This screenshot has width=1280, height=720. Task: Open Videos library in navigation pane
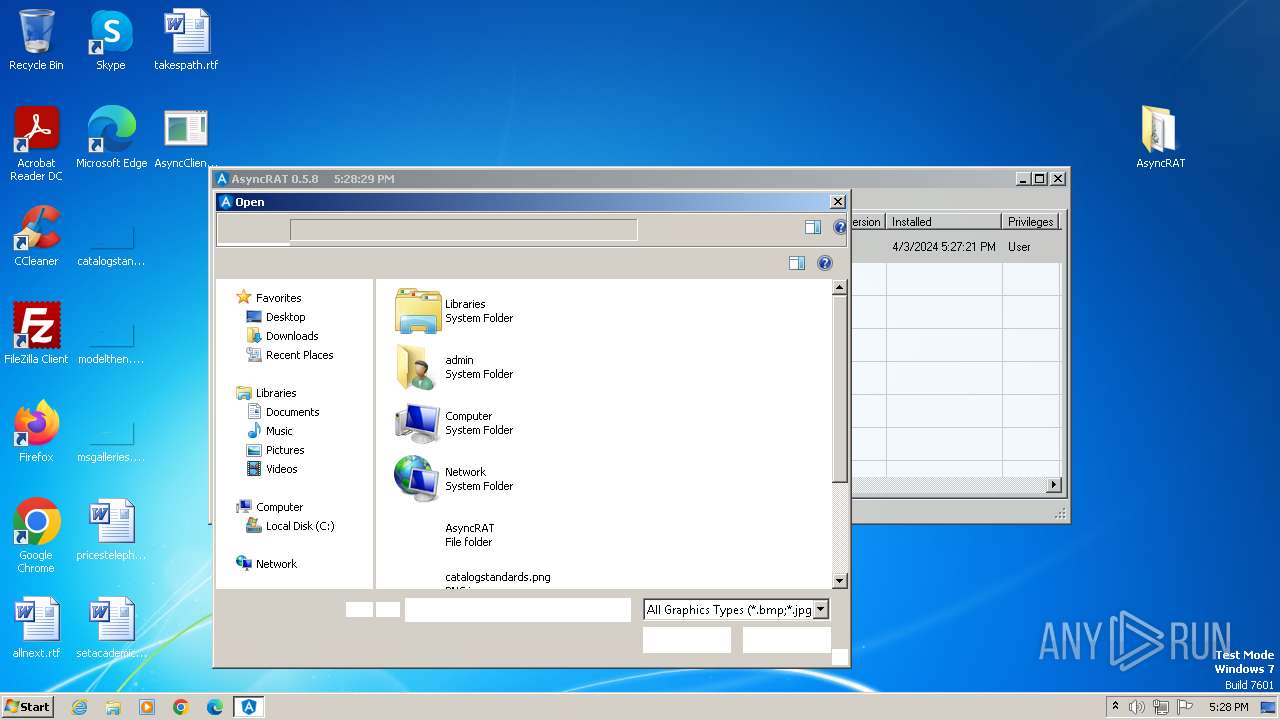(x=273, y=469)
